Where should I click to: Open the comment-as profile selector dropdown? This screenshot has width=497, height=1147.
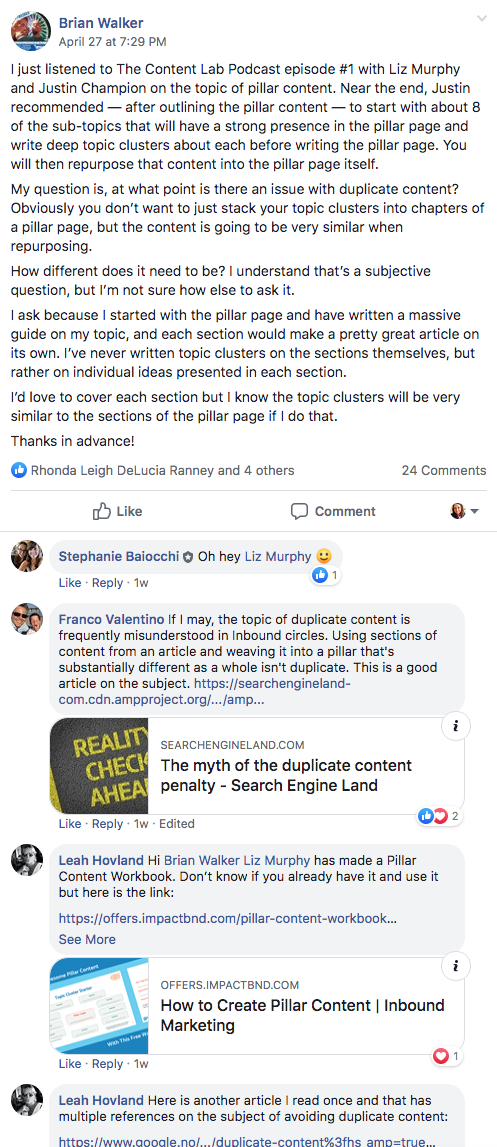(x=464, y=511)
